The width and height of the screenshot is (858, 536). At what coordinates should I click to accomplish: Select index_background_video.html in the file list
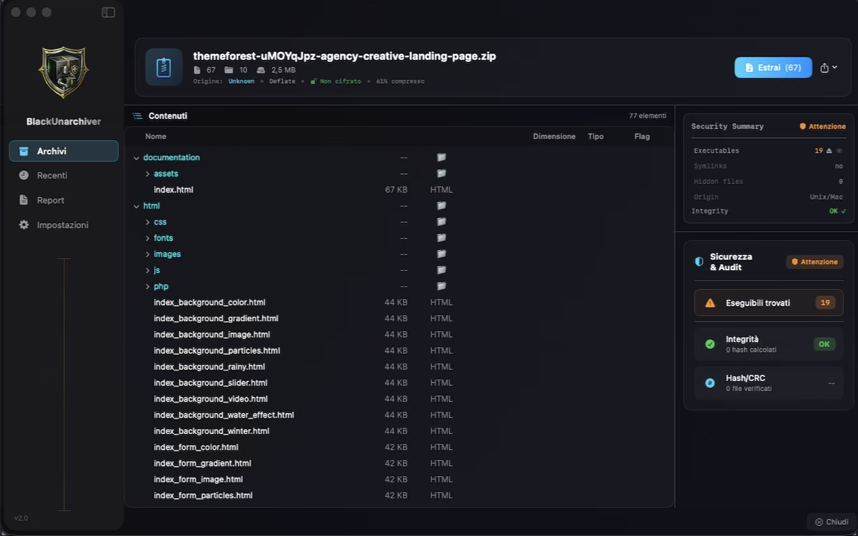click(x=210, y=399)
